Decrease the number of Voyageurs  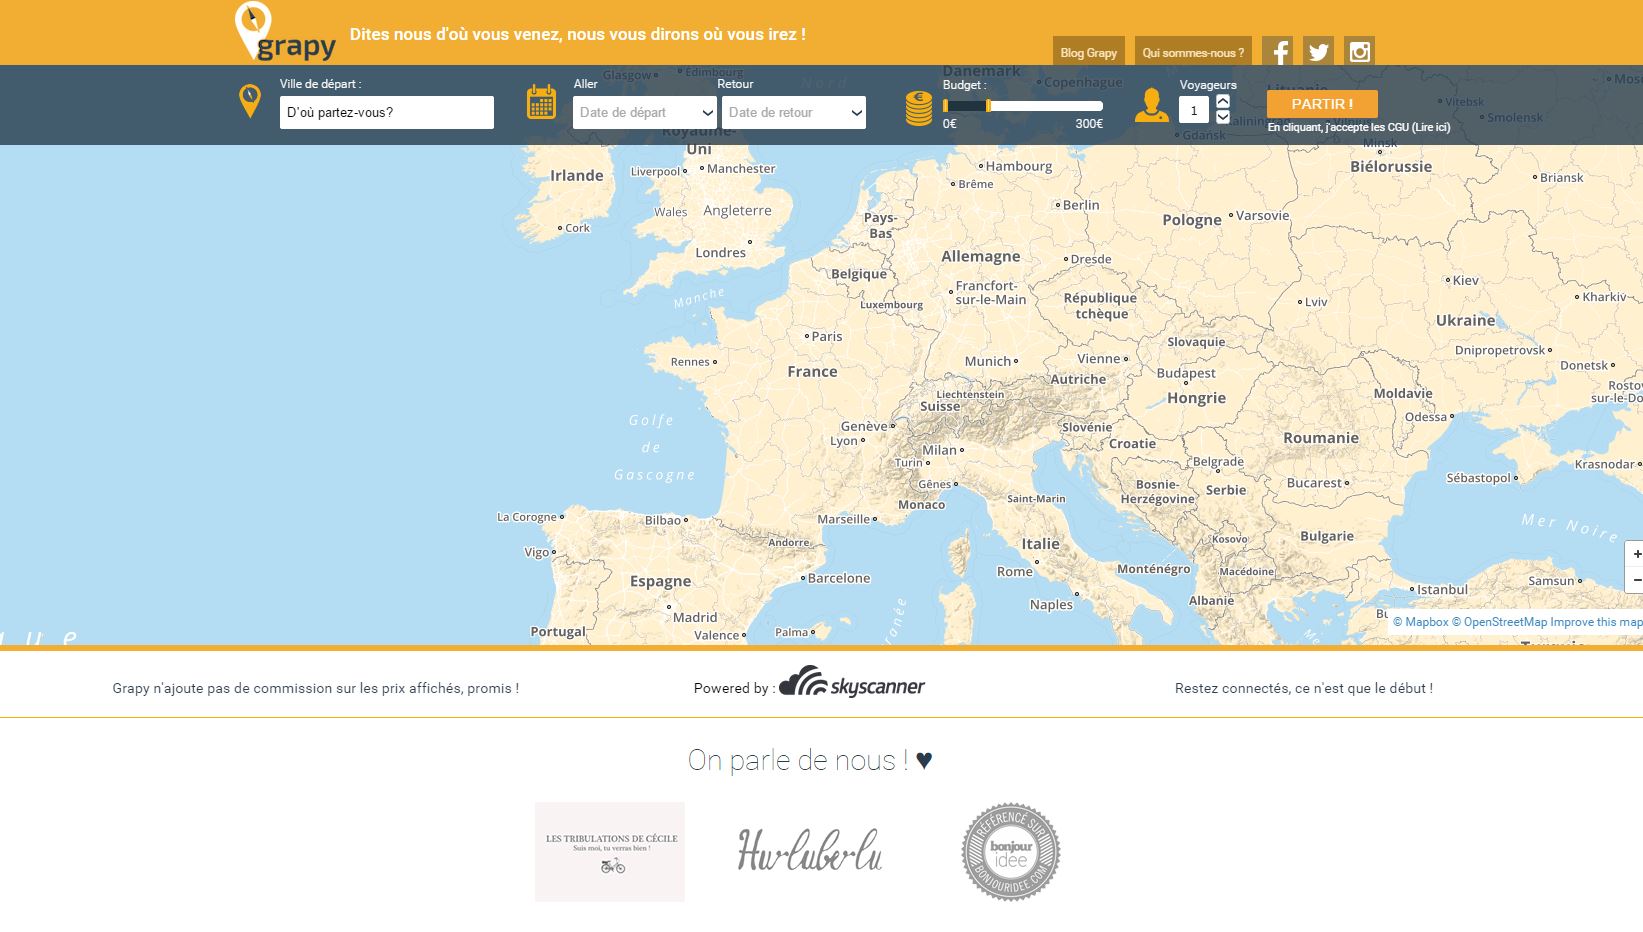1222,117
